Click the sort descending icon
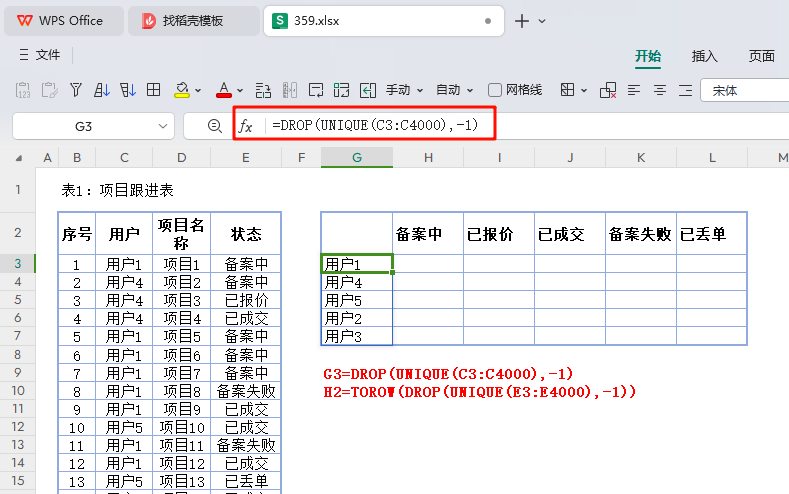Image resolution: width=789 pixels, height=494 pixels. click(x=128, y=91)
